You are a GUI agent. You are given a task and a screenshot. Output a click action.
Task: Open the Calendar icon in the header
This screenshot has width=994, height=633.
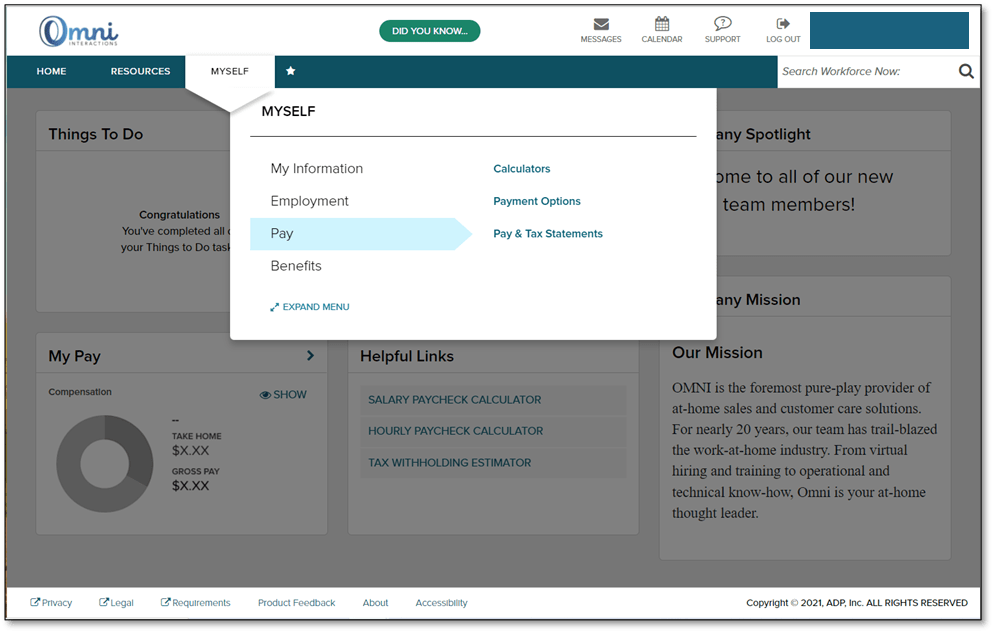[x=661, y=22]
